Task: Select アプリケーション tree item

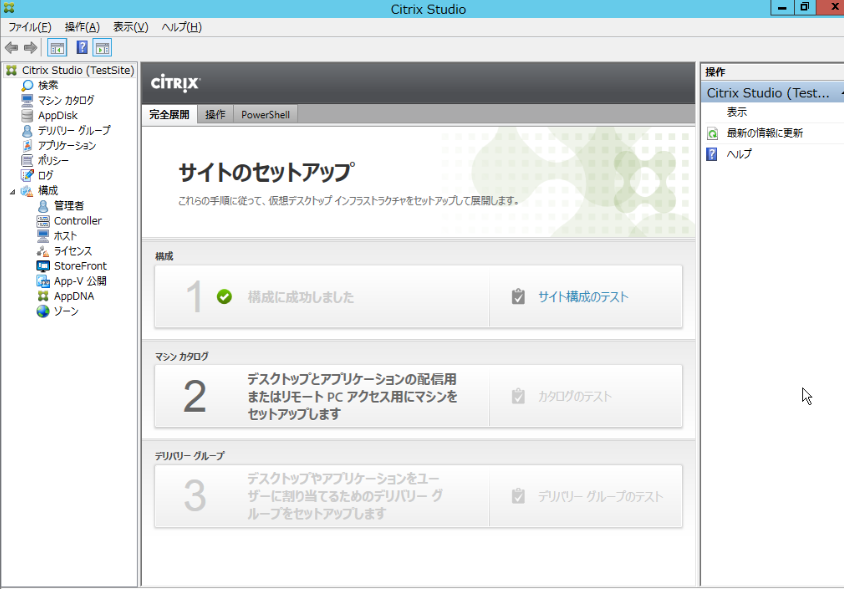Action: 67,145
